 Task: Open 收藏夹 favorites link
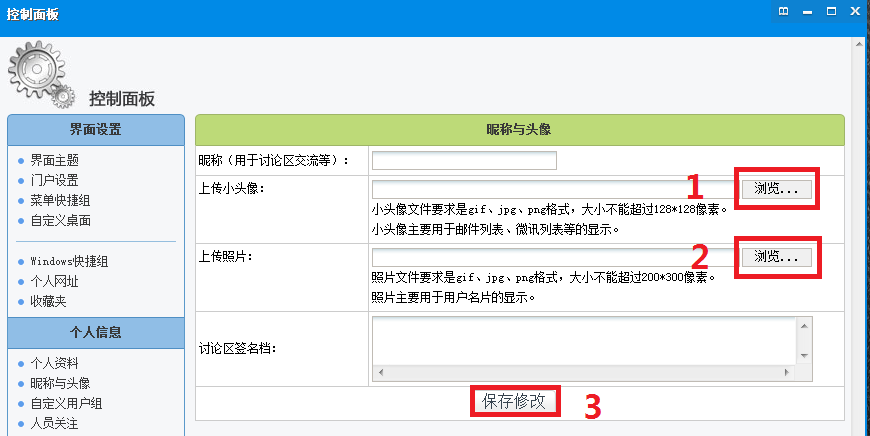coord(48,301)
